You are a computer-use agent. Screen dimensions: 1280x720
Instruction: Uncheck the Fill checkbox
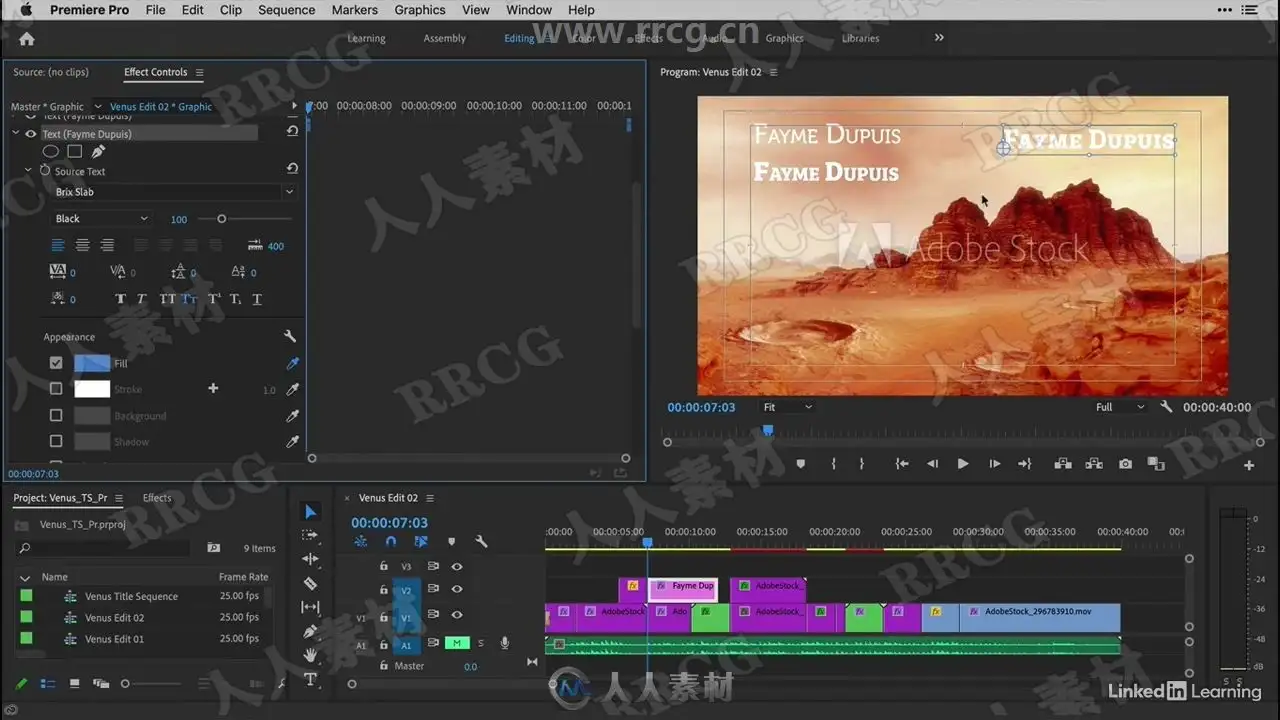(x=56, y=363)
